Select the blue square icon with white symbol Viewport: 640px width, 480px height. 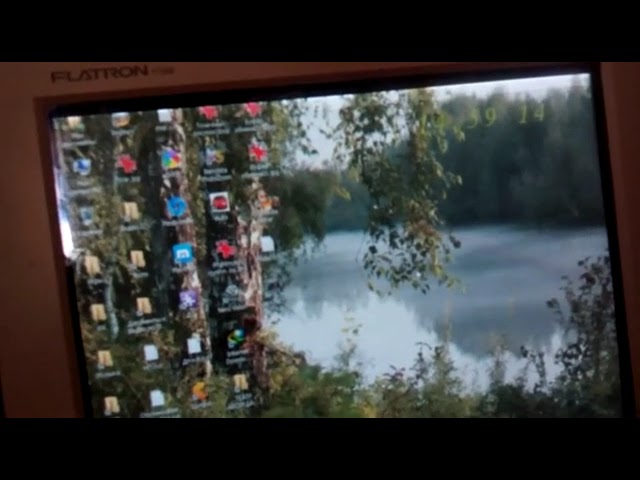point(183,254)
